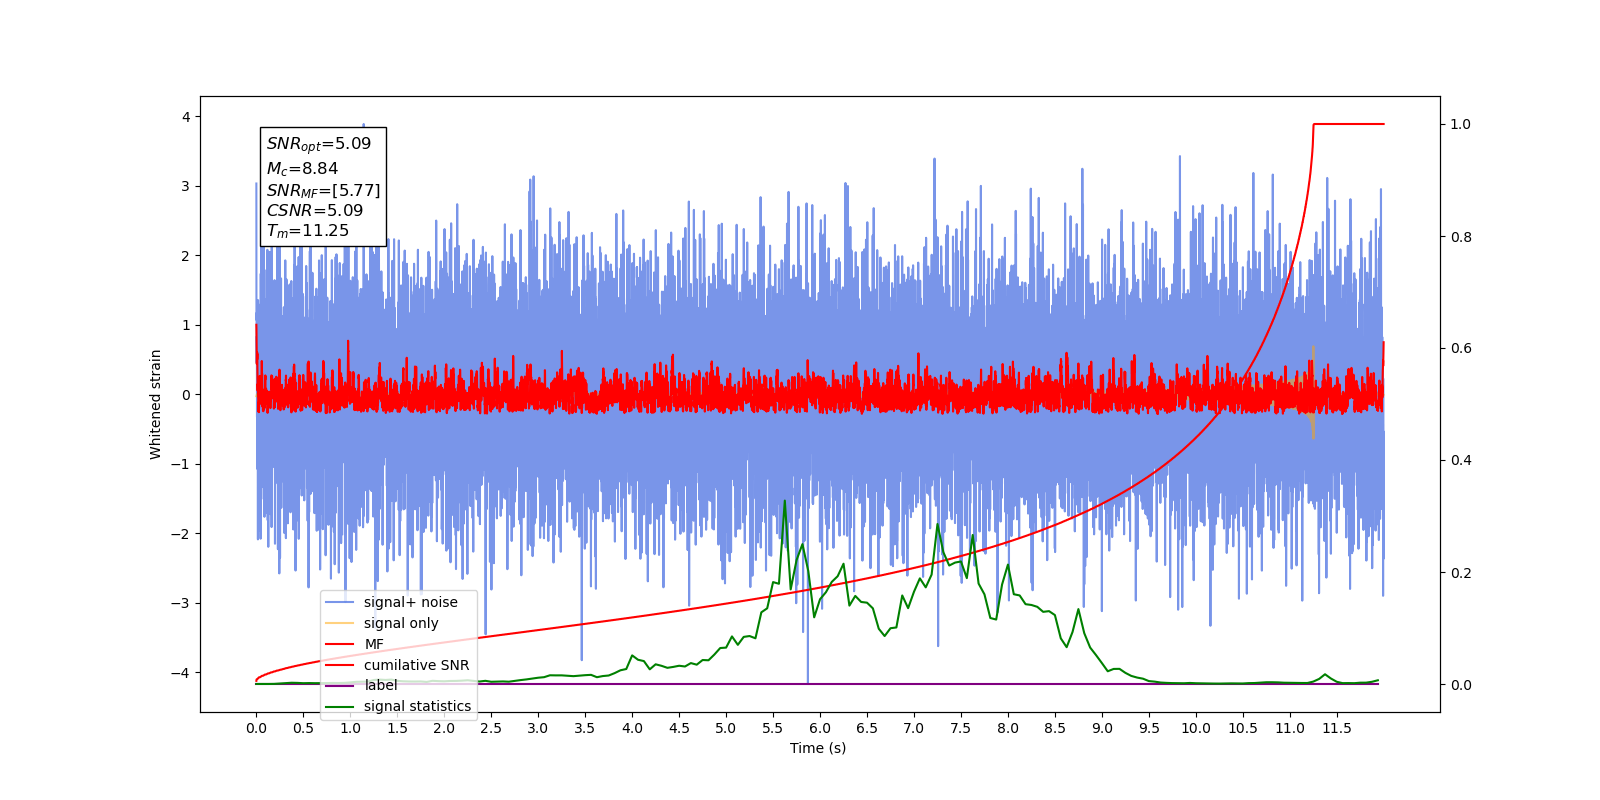The height and width of the screenshot is (800, 1600).
Task: Click the 0.6 tick on the right axis
Action: (x=1461, y=348)
